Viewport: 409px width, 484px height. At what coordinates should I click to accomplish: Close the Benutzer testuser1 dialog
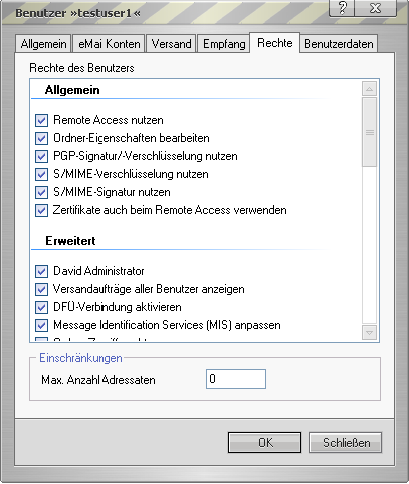tap(376, 8)
